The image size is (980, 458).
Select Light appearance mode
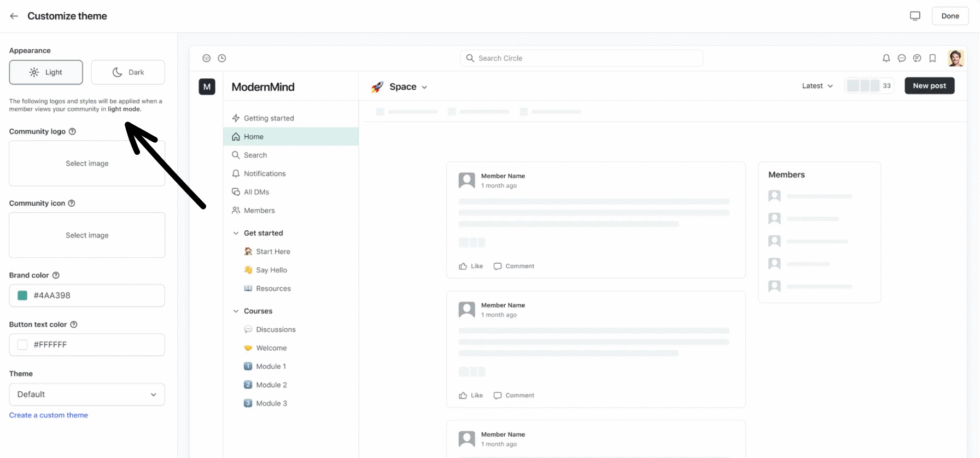coord(46,72)
